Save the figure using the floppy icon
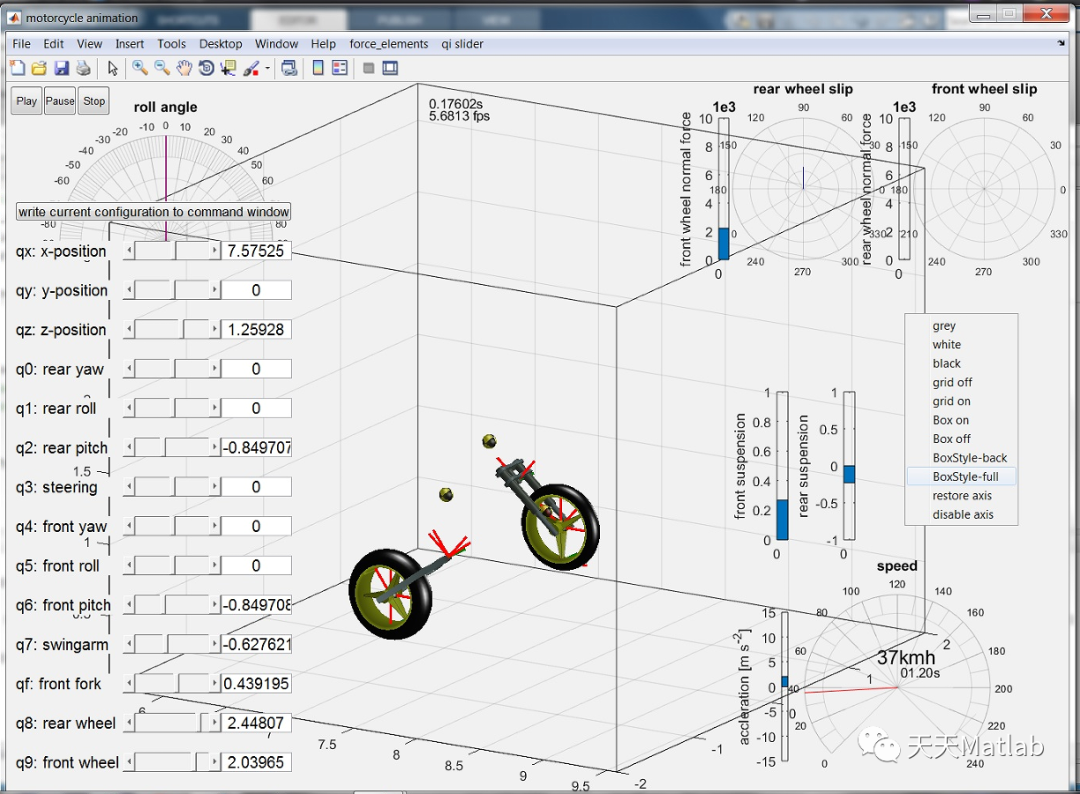This screenshot has height=794, width=1080. tap(61, 68)
